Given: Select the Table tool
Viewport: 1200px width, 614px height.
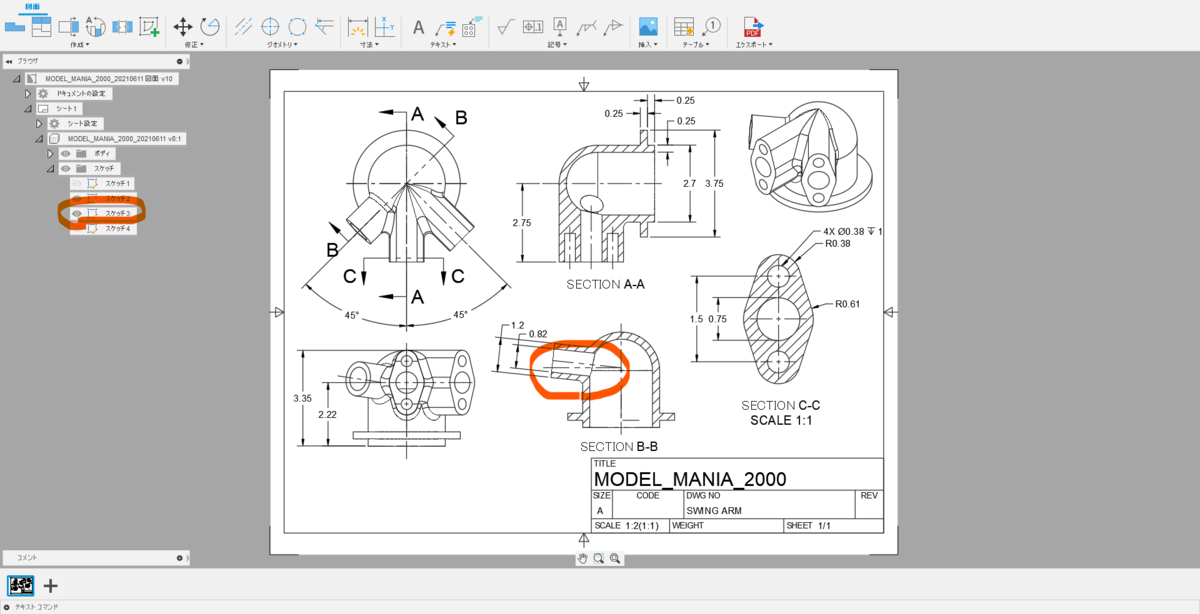Looking at the screenshot, I should tap(683, 26).
